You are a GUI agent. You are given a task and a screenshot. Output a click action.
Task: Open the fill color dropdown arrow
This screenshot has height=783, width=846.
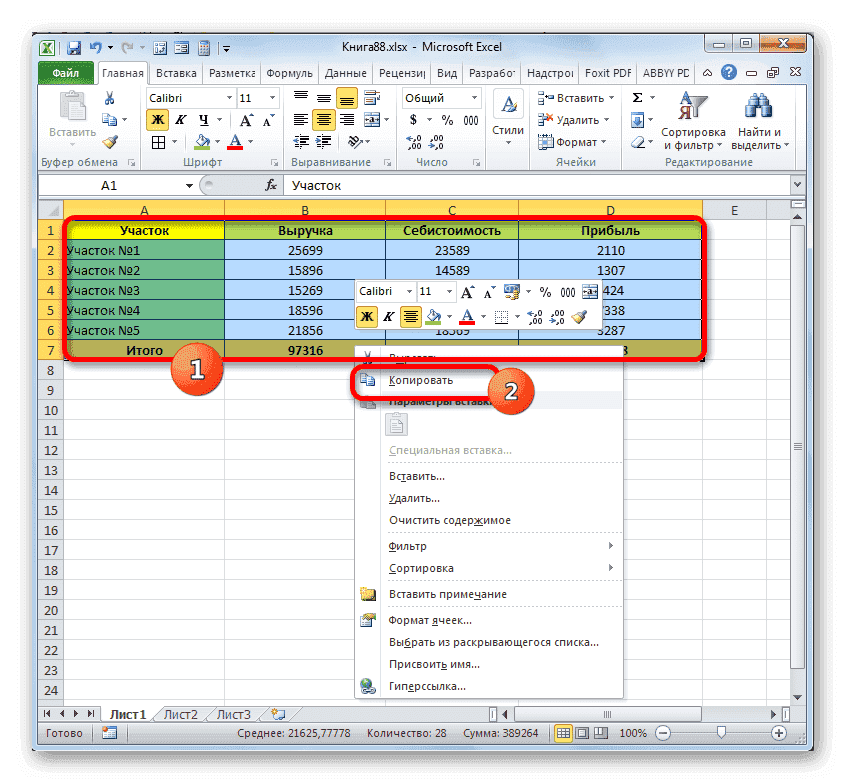216,141
